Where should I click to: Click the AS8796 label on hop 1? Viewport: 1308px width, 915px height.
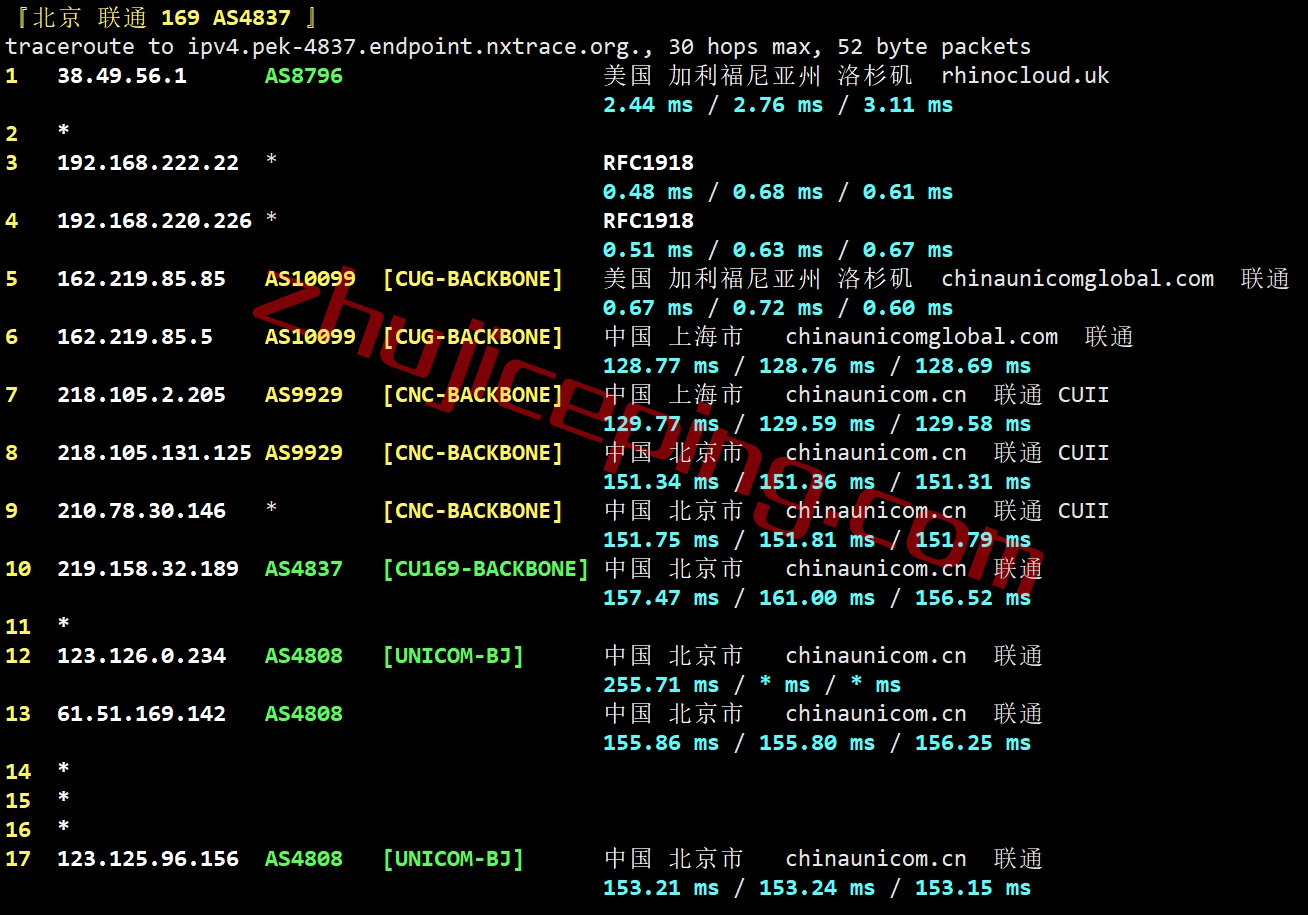coord(304,76)
